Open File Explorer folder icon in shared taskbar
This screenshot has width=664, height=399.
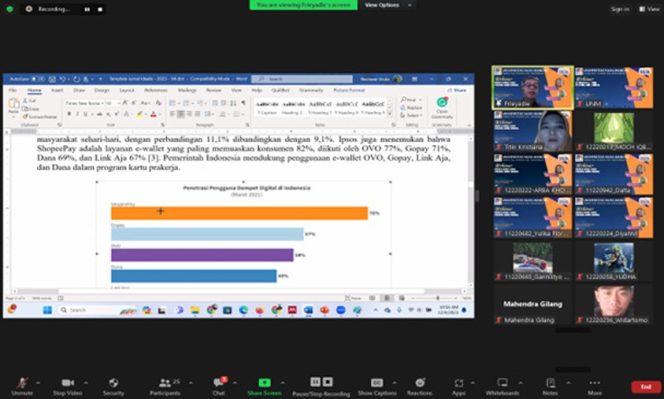coord(194,310)
